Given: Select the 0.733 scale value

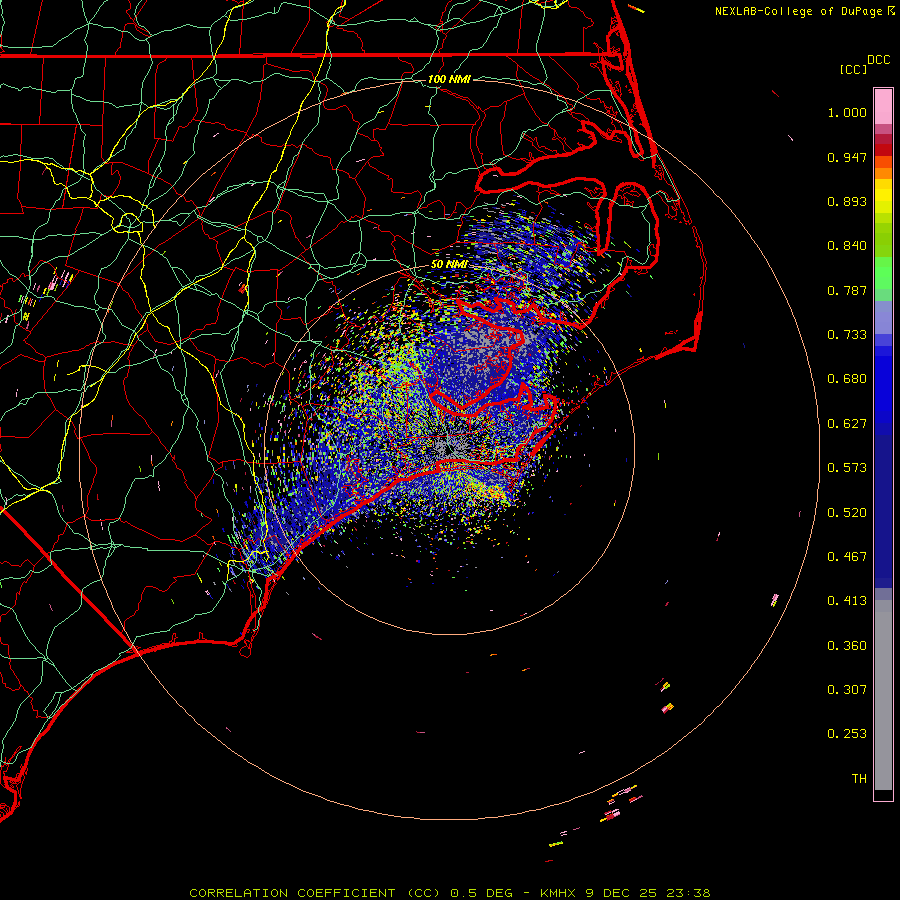Looking at the screenshot, I should pos(847,335).
